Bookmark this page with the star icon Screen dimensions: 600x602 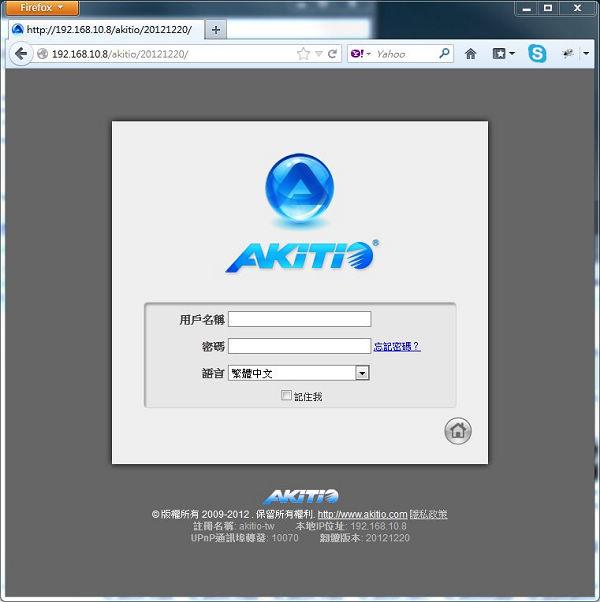point(303,54)
